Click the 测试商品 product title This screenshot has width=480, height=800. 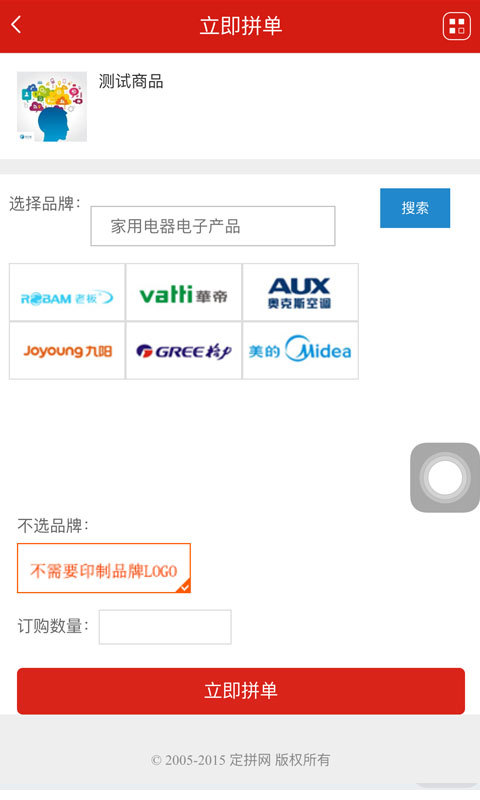click(x=131, y=81)
